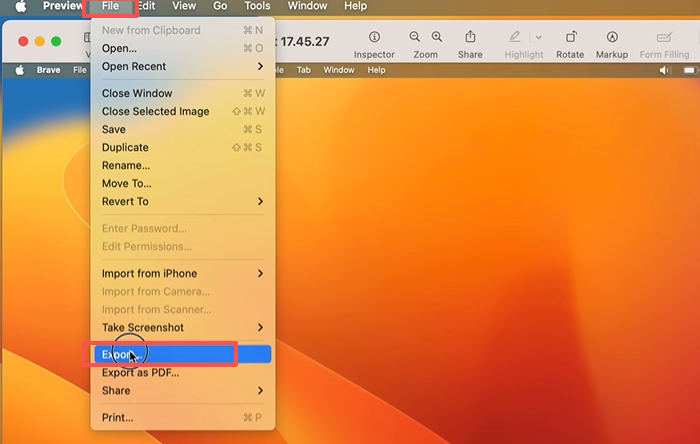The height and width of the screenshot is (444, 700).
Task: Expand the Revert To submenu
Action: [182, 201]
